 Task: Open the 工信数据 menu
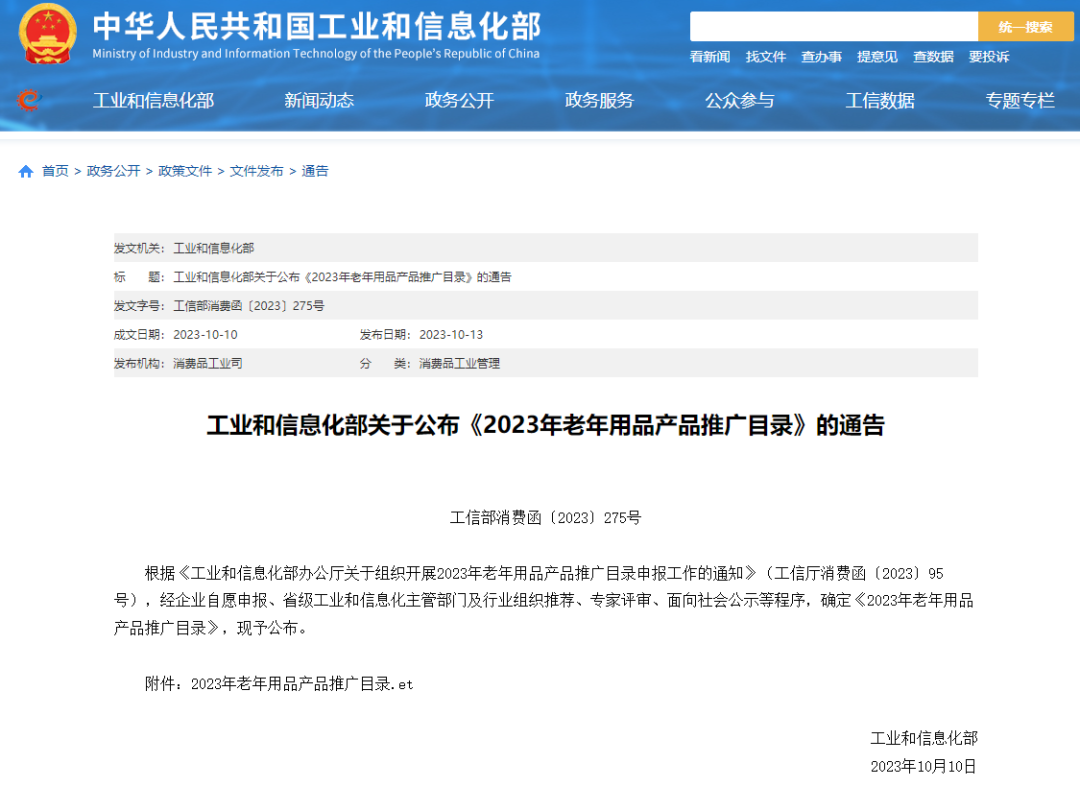pos(879,100)
